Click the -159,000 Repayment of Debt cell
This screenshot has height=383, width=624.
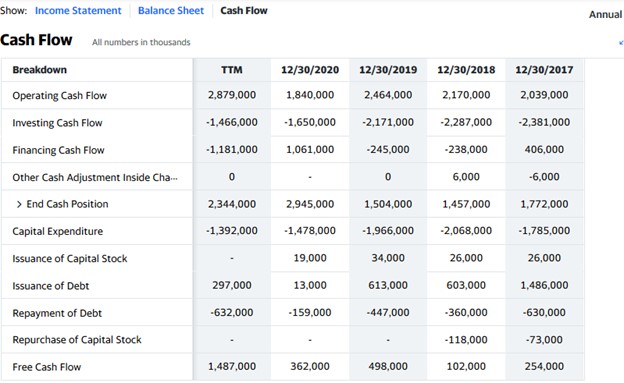pyautogui.click(x=310, y=313)
